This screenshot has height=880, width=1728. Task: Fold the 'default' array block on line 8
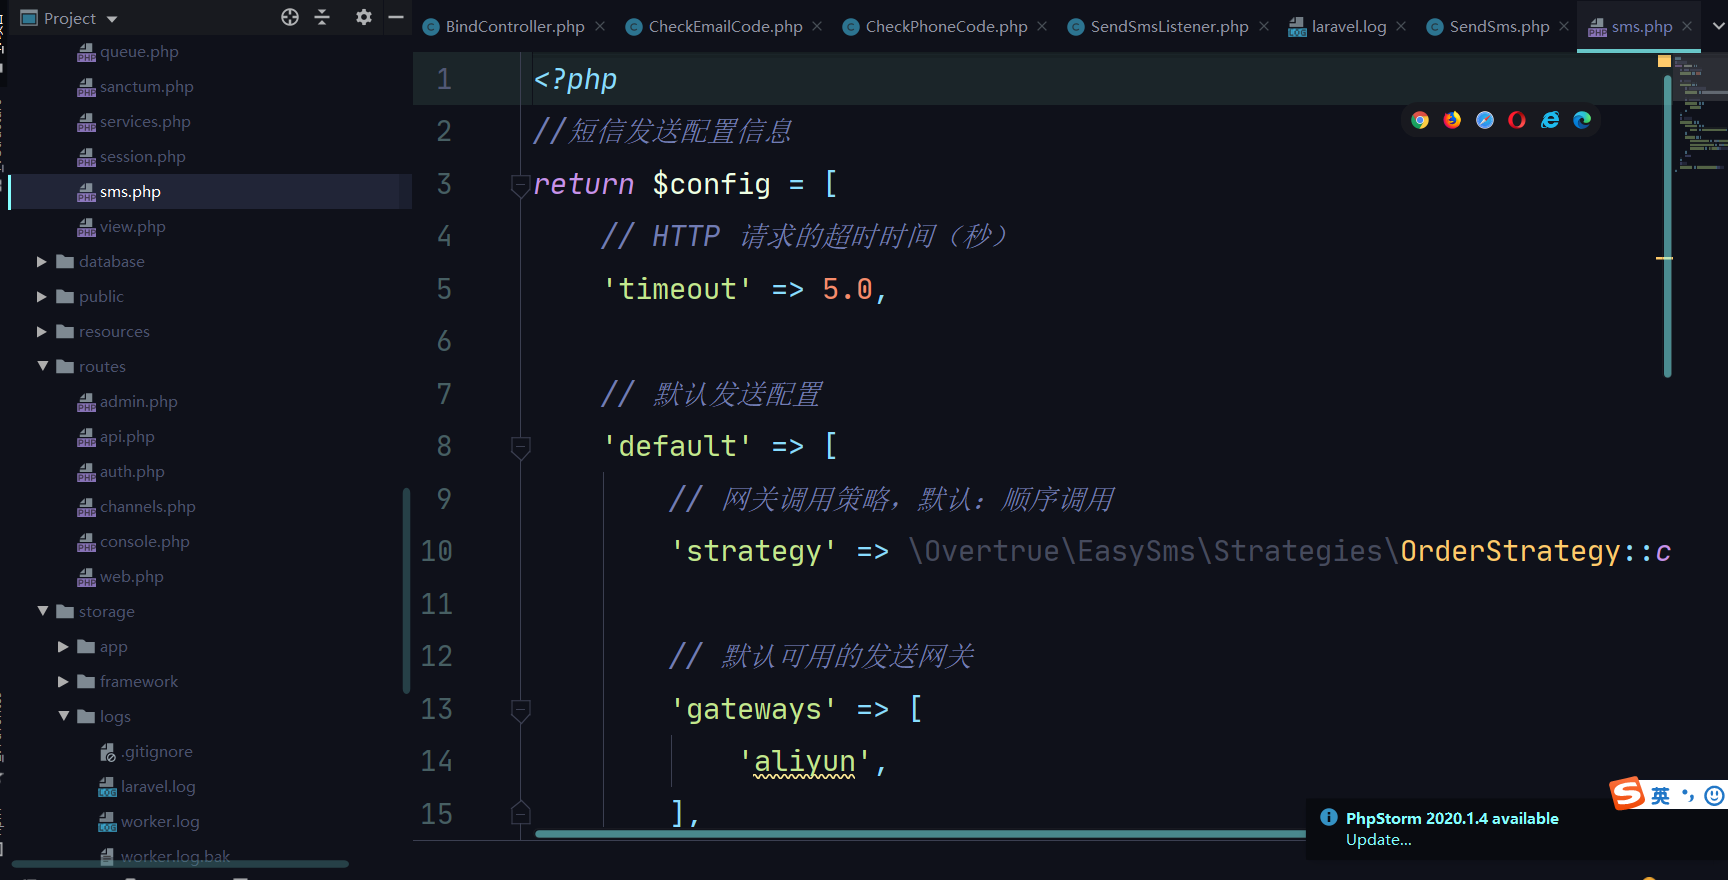pos(520,446)
